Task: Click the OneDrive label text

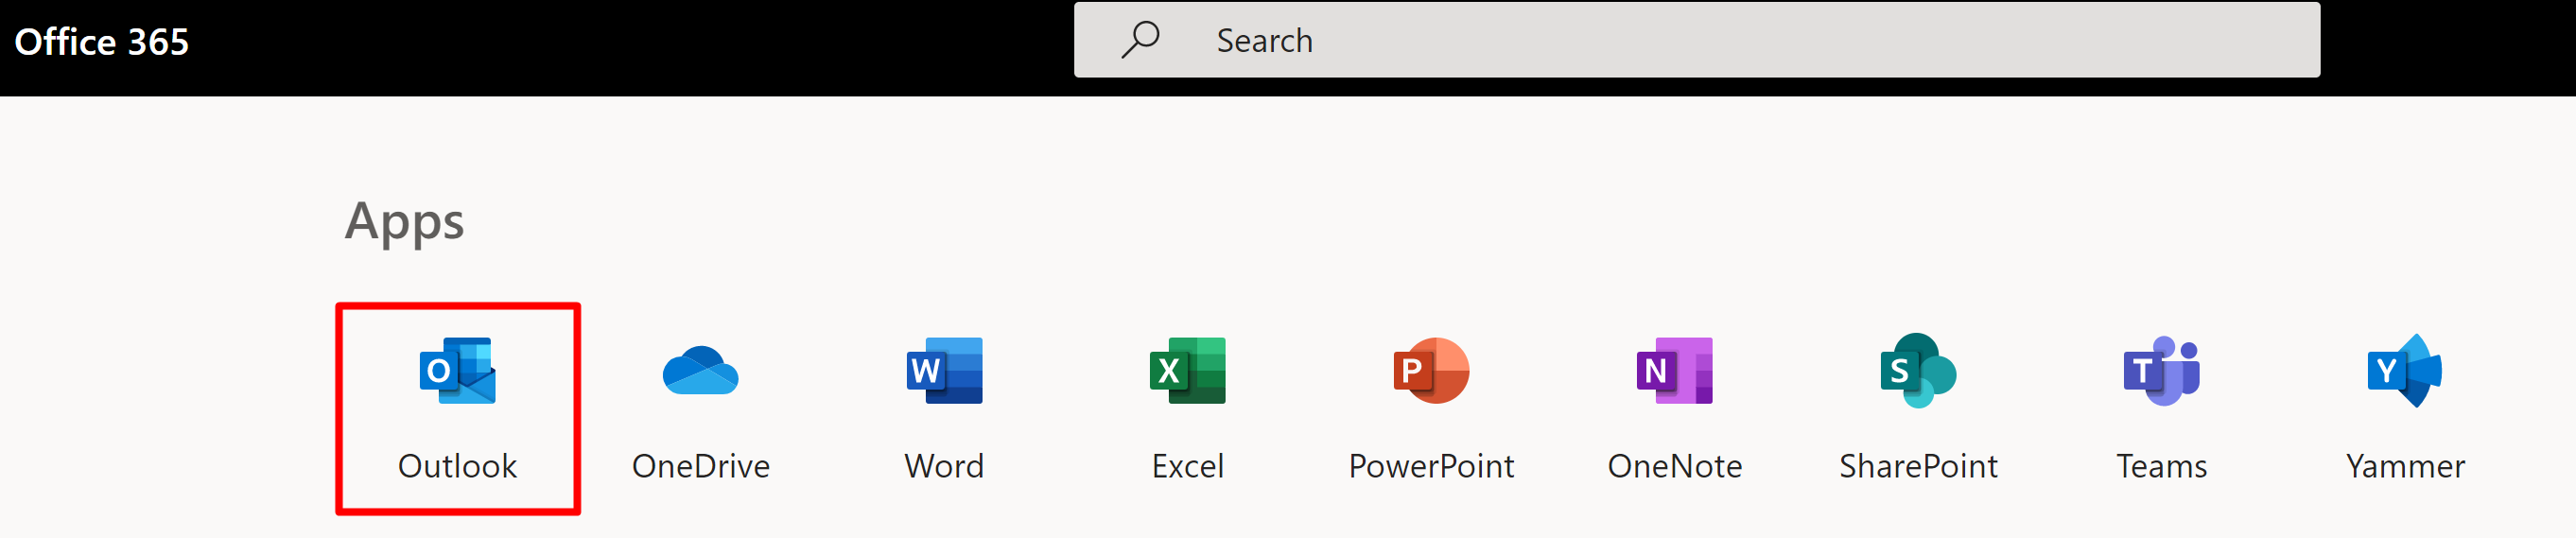Action: tap(701, 466)
